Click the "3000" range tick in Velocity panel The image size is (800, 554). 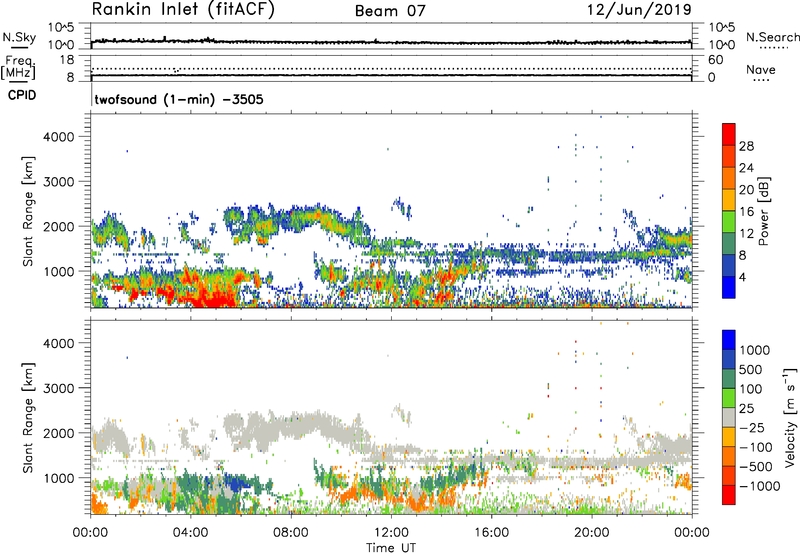[58, 388]
